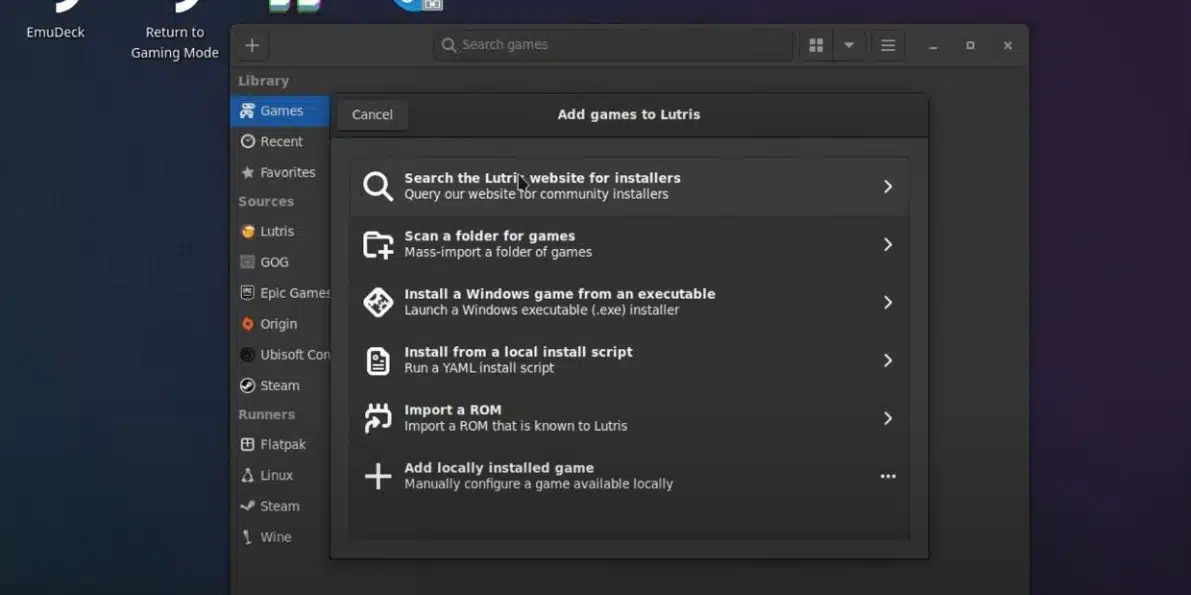The image size is (1191, 595).
Task: Close the Lutris window
Action: coord(1007,46)
